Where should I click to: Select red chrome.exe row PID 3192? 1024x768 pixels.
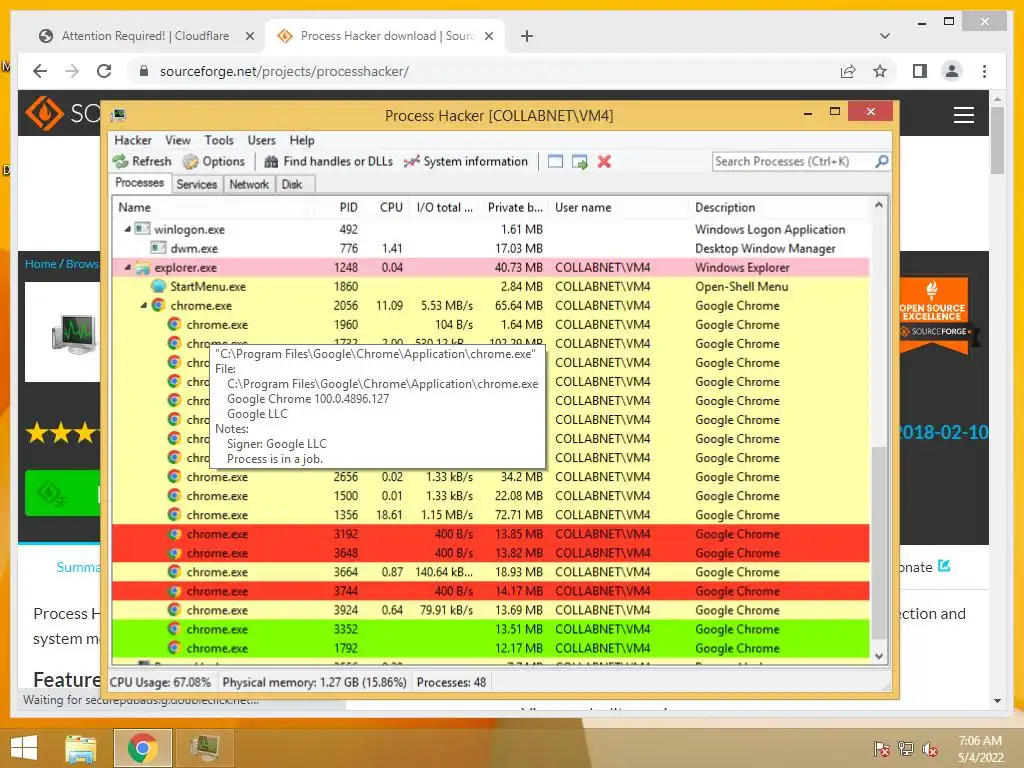[490, 534]
